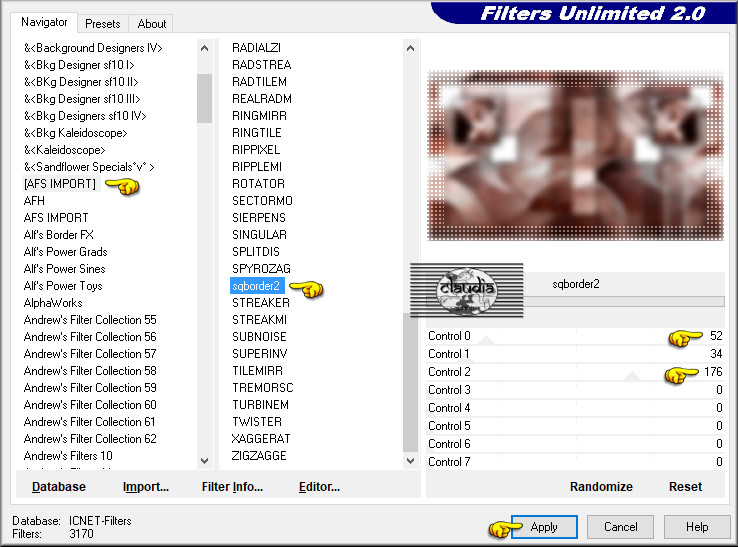Image resolution: width=738 pixels, height=547 pixels.
Task: Select the RIPPIXEL filter
Action: [x=256, y=150]
